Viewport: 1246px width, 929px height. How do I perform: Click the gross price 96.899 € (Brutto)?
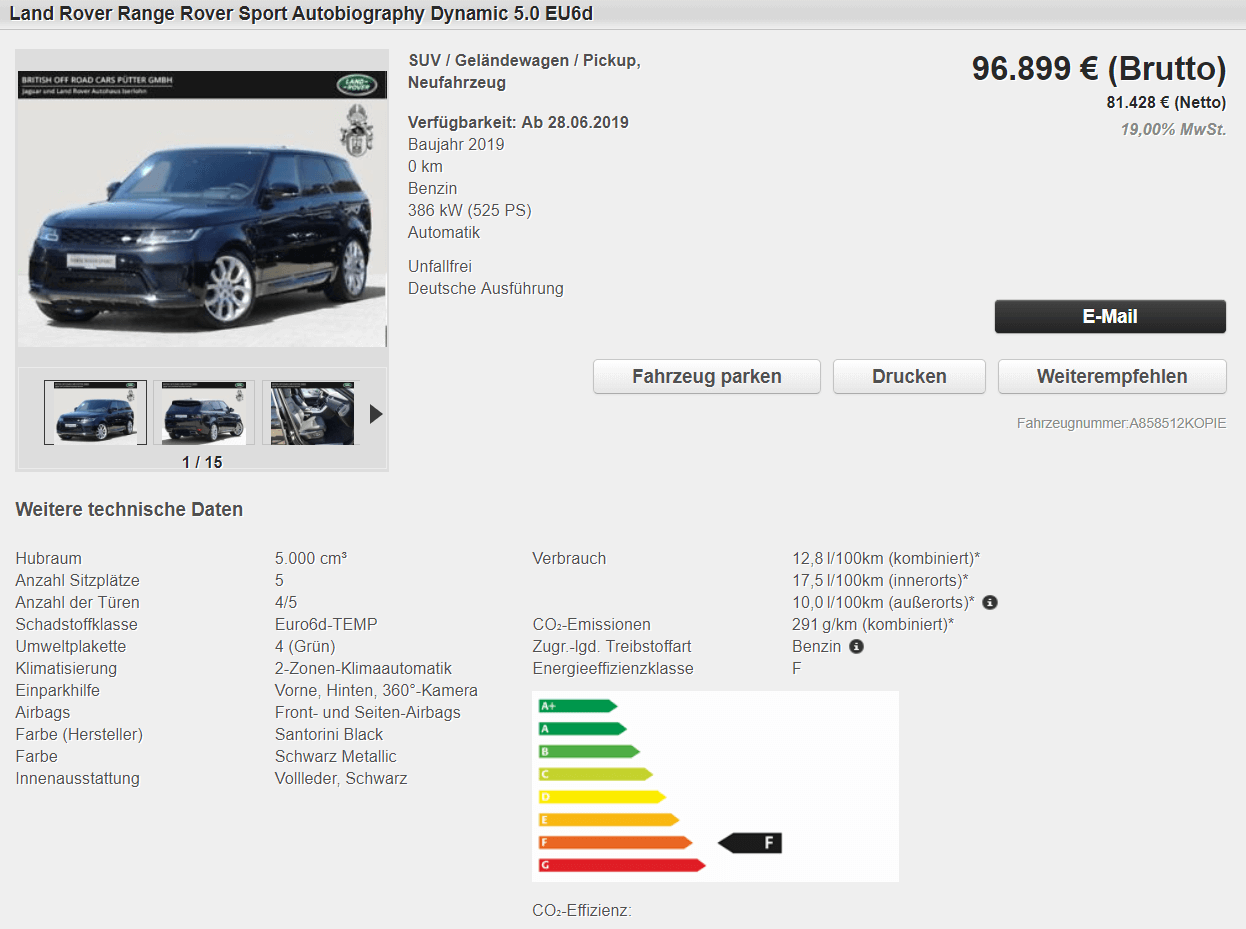[1099, 69]
